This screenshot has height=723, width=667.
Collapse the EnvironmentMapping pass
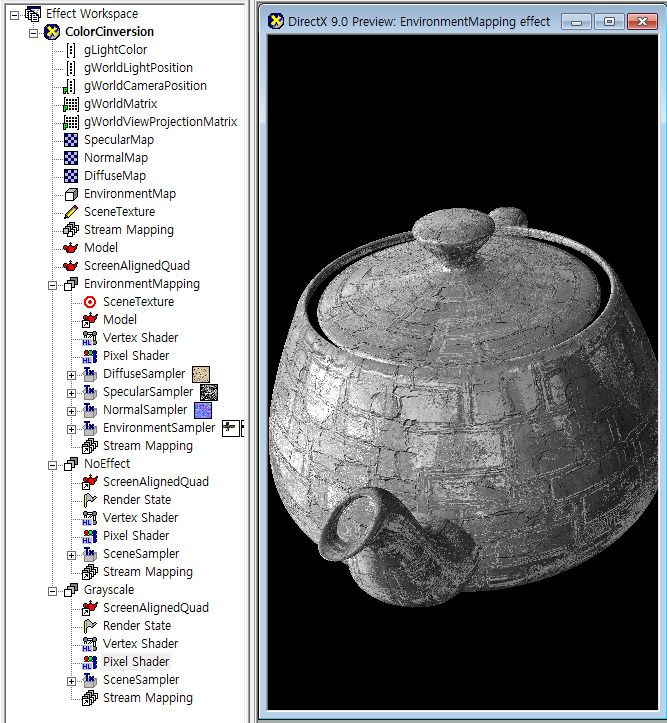tap(53, 285)
